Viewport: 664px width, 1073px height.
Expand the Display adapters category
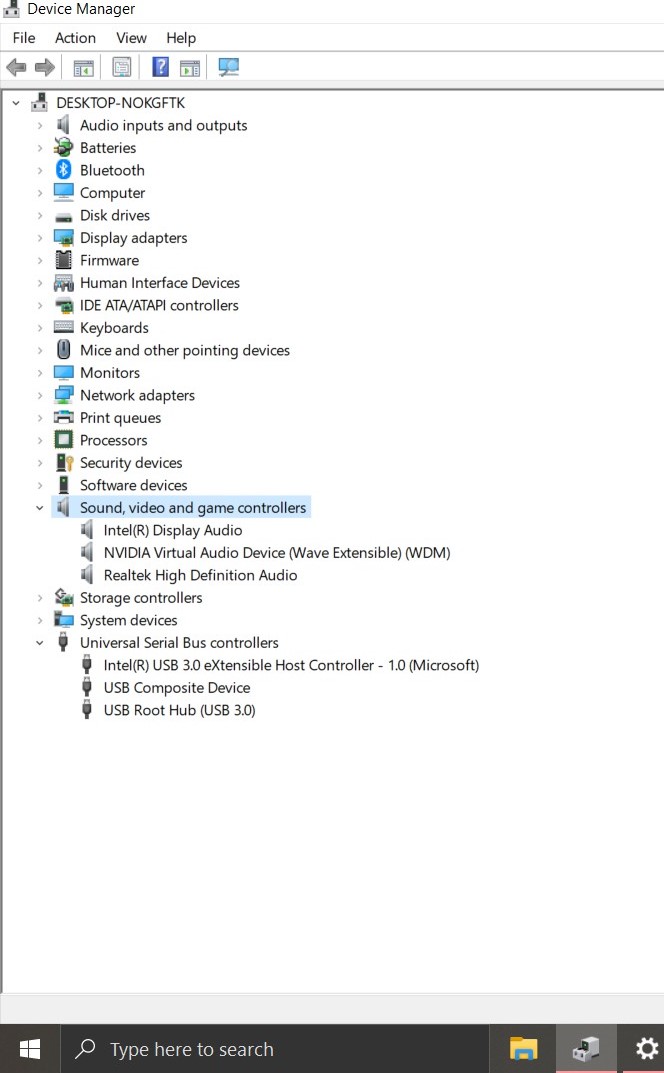point(40,238)
